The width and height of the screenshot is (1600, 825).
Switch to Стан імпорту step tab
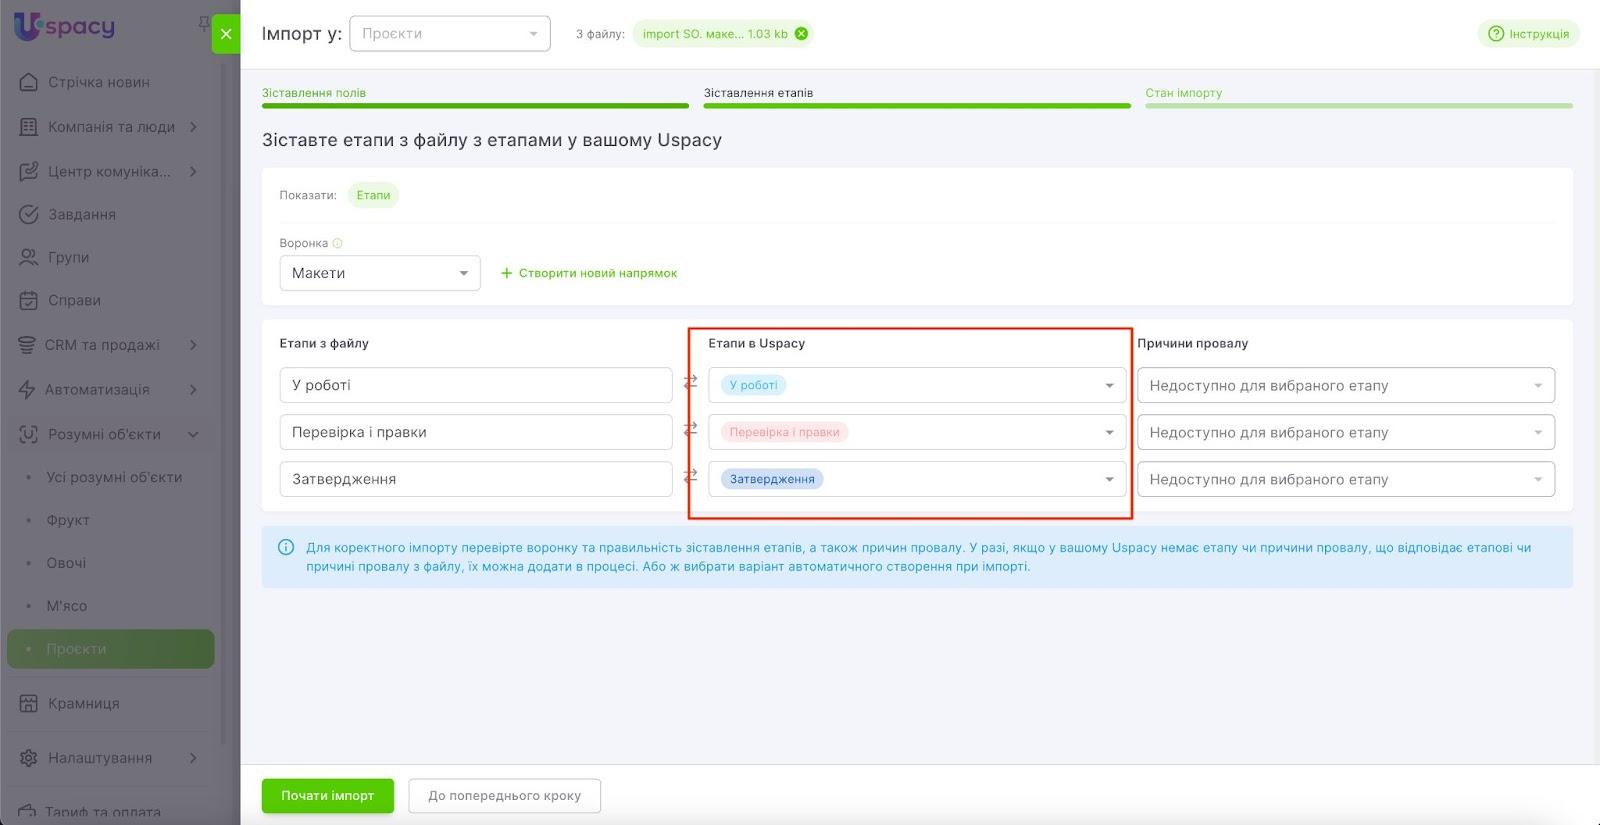pos(1359,95)
